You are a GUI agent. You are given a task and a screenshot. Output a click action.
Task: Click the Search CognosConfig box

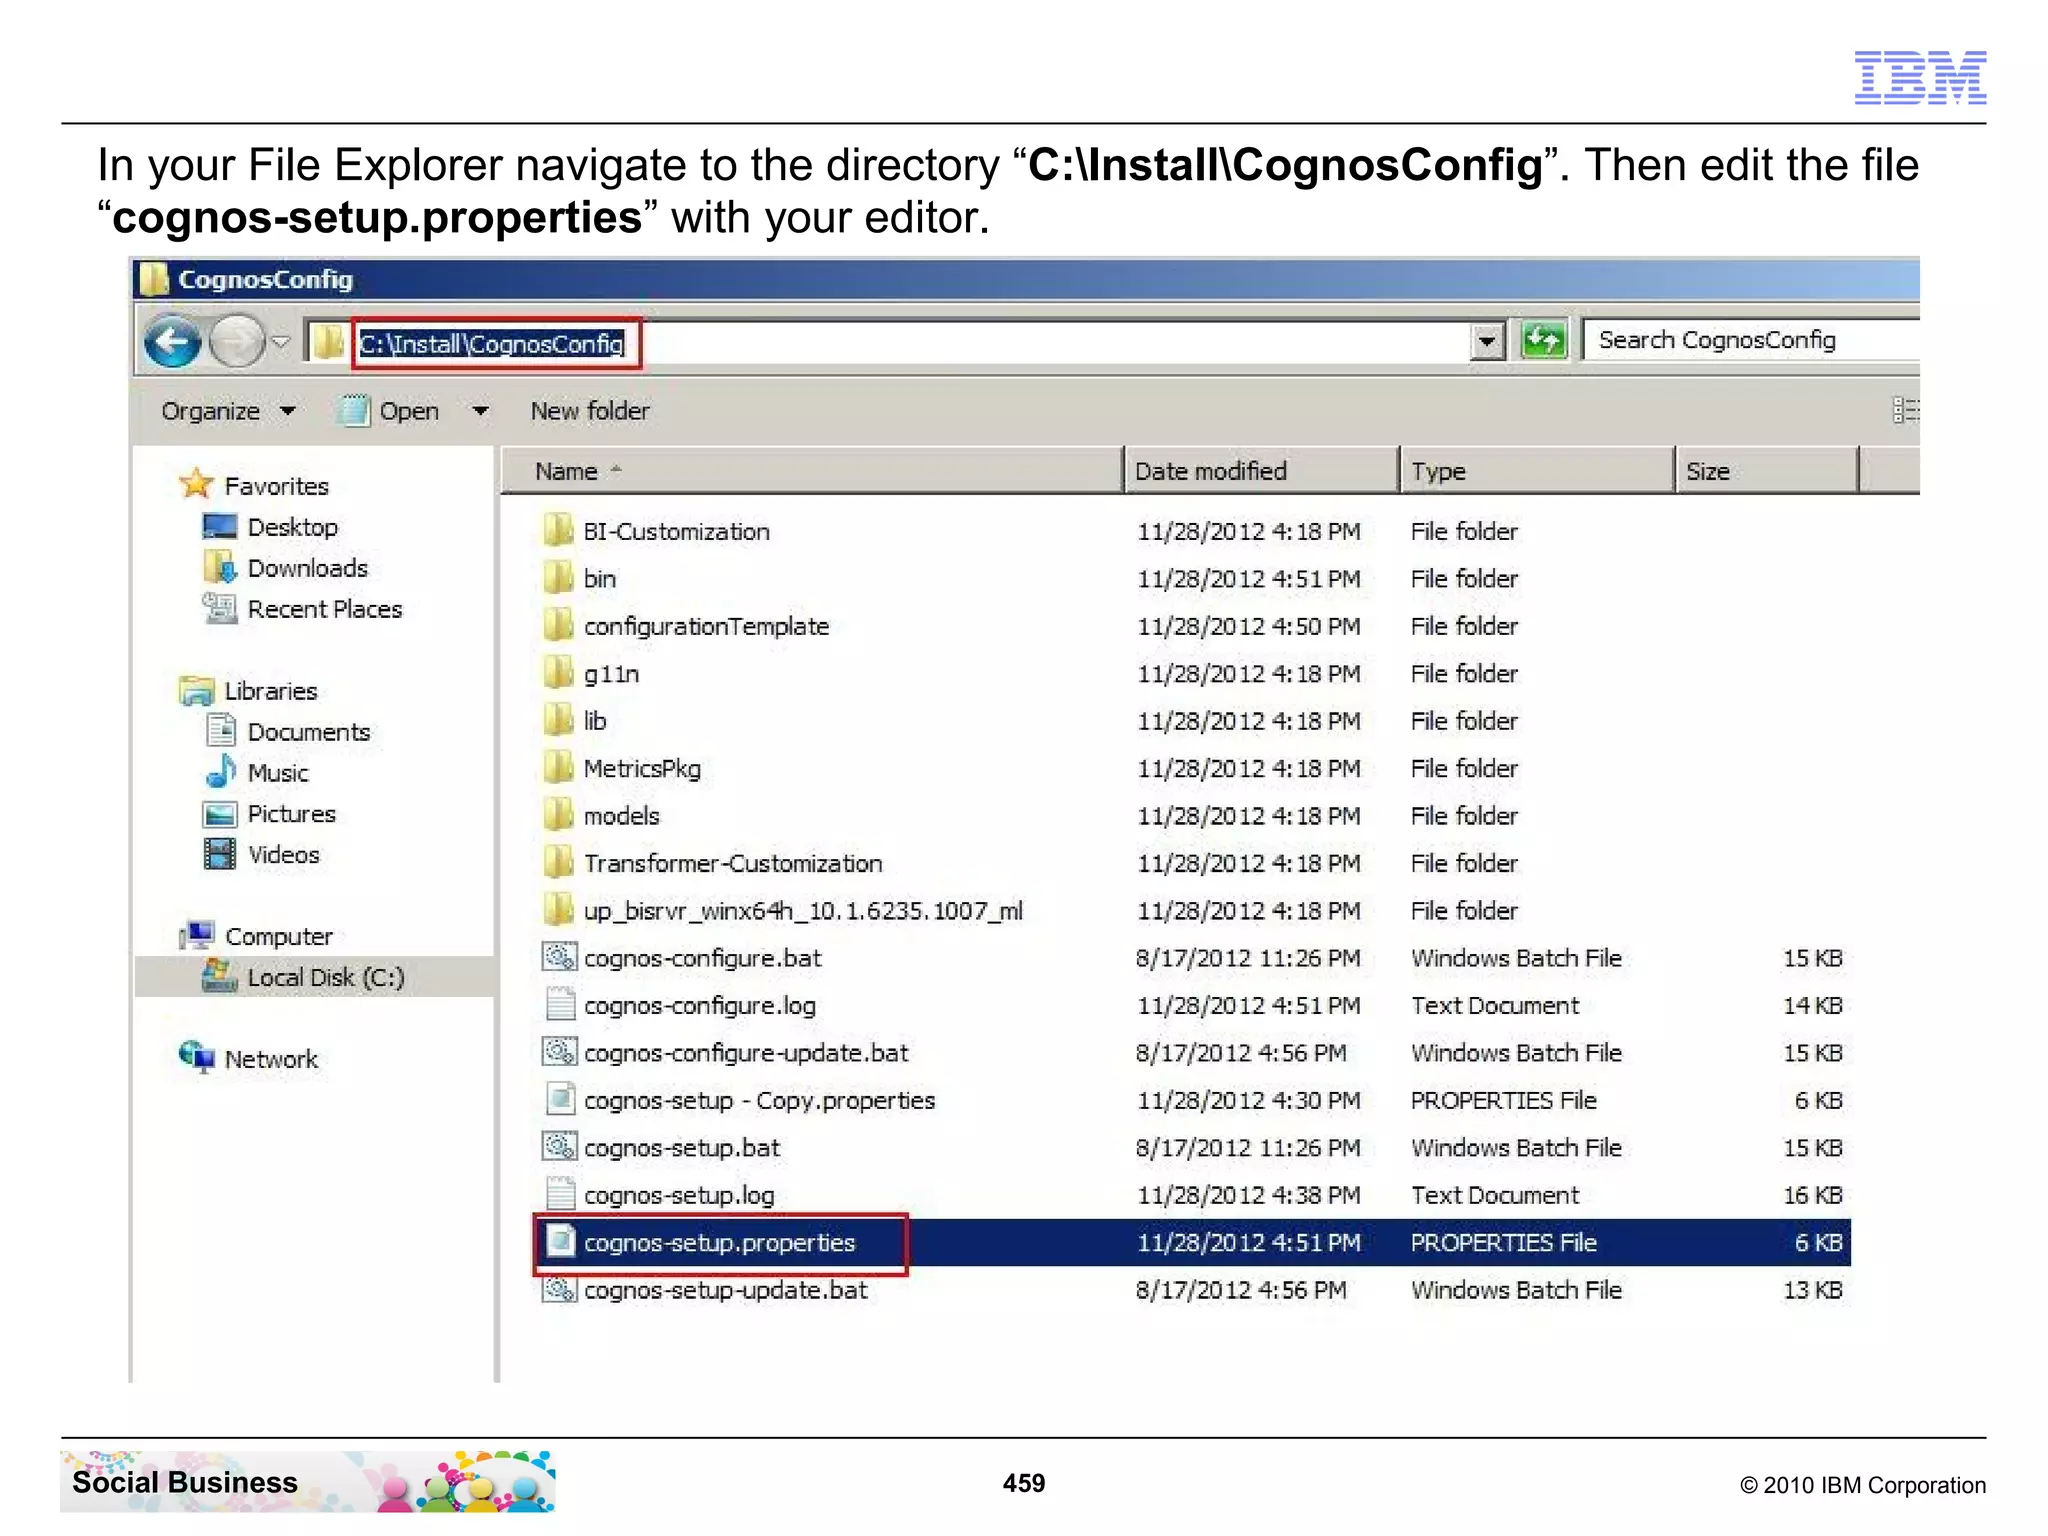click(1751, 340)
